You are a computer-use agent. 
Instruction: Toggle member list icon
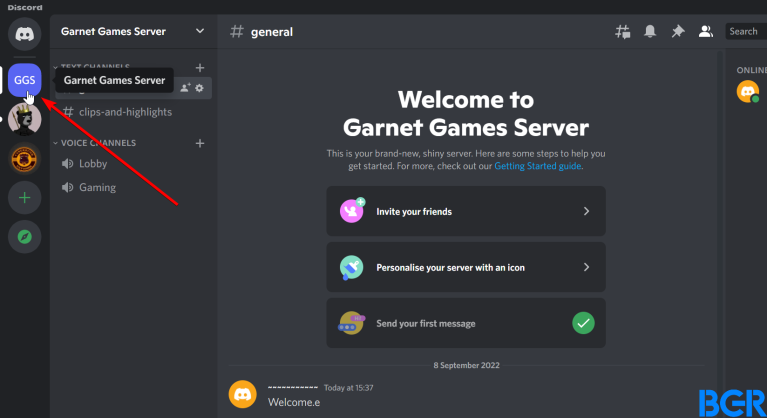705,32
